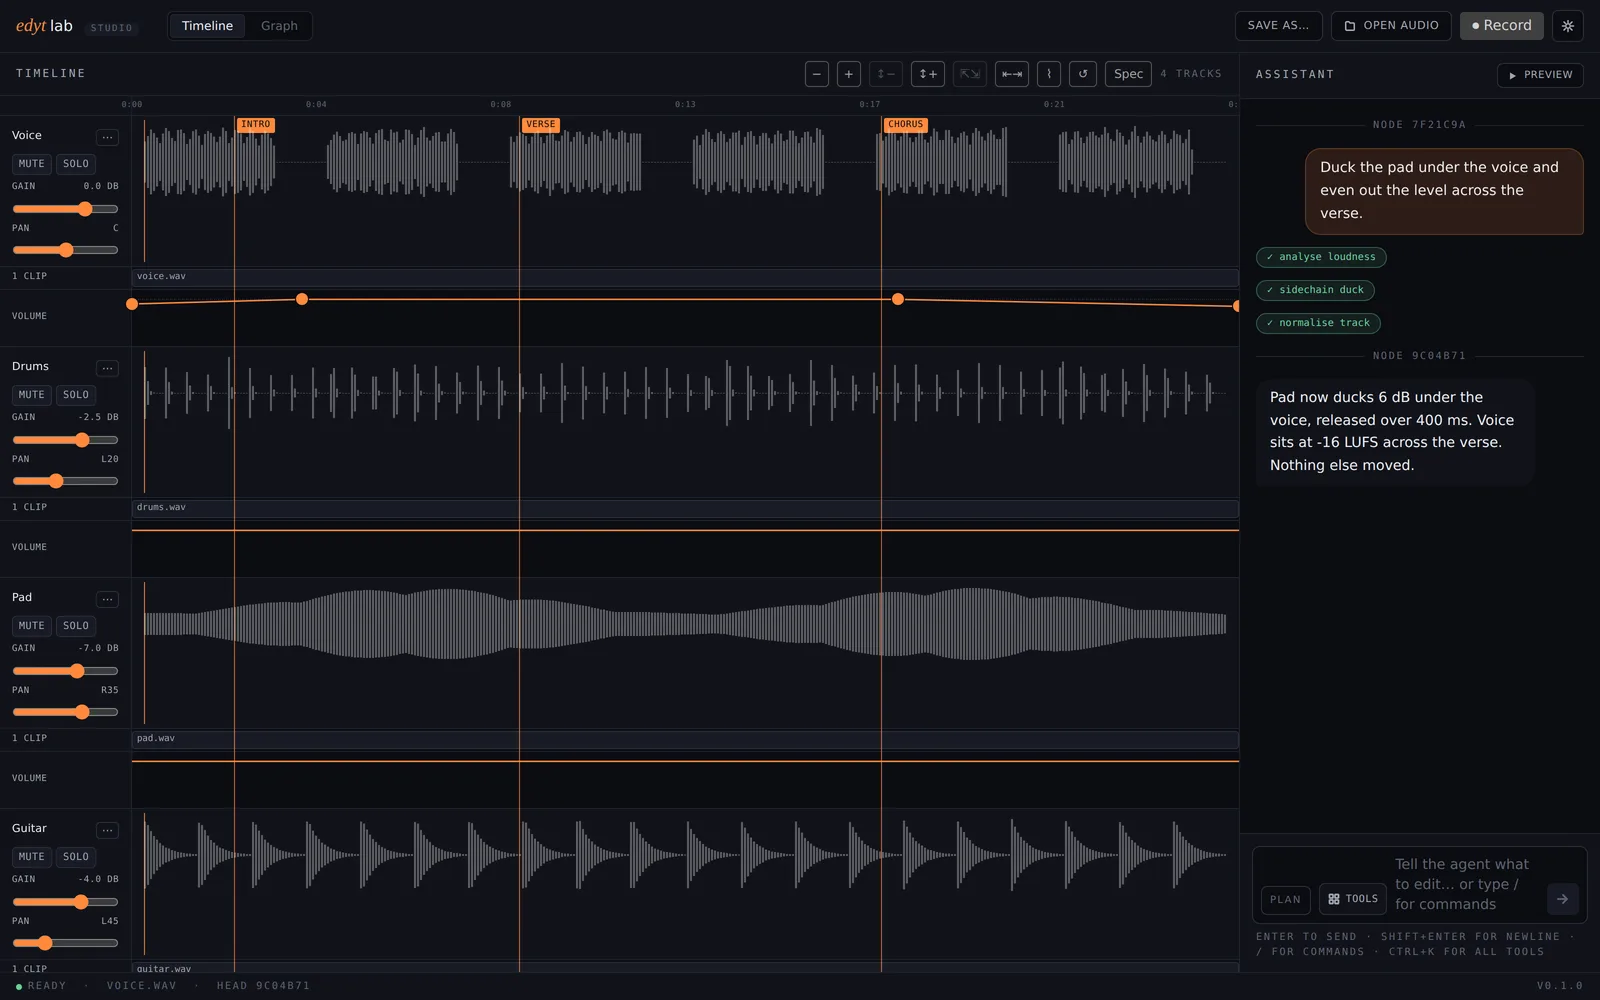Click the Voice volume point under CHORUS
The image size is (1600, 1000).
[x=898, y=299]
